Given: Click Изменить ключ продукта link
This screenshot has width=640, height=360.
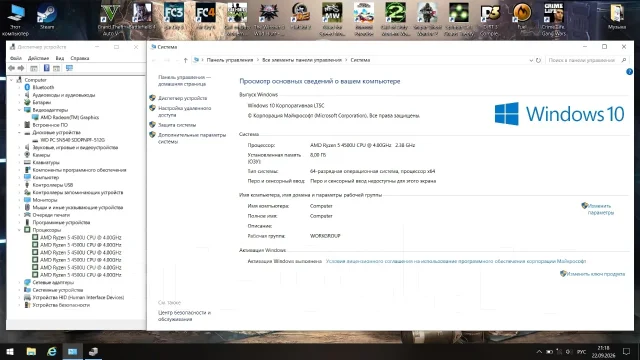Looking at the screenshot, I should [596, 274].
